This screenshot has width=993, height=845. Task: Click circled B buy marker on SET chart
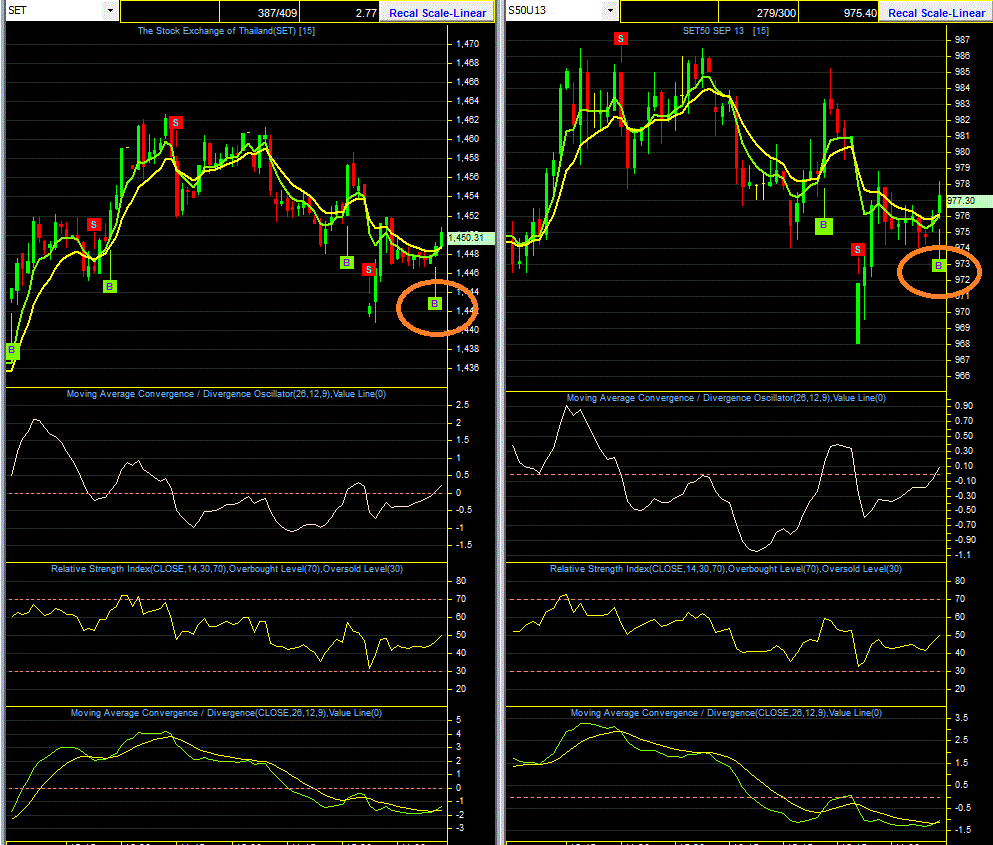434,304
